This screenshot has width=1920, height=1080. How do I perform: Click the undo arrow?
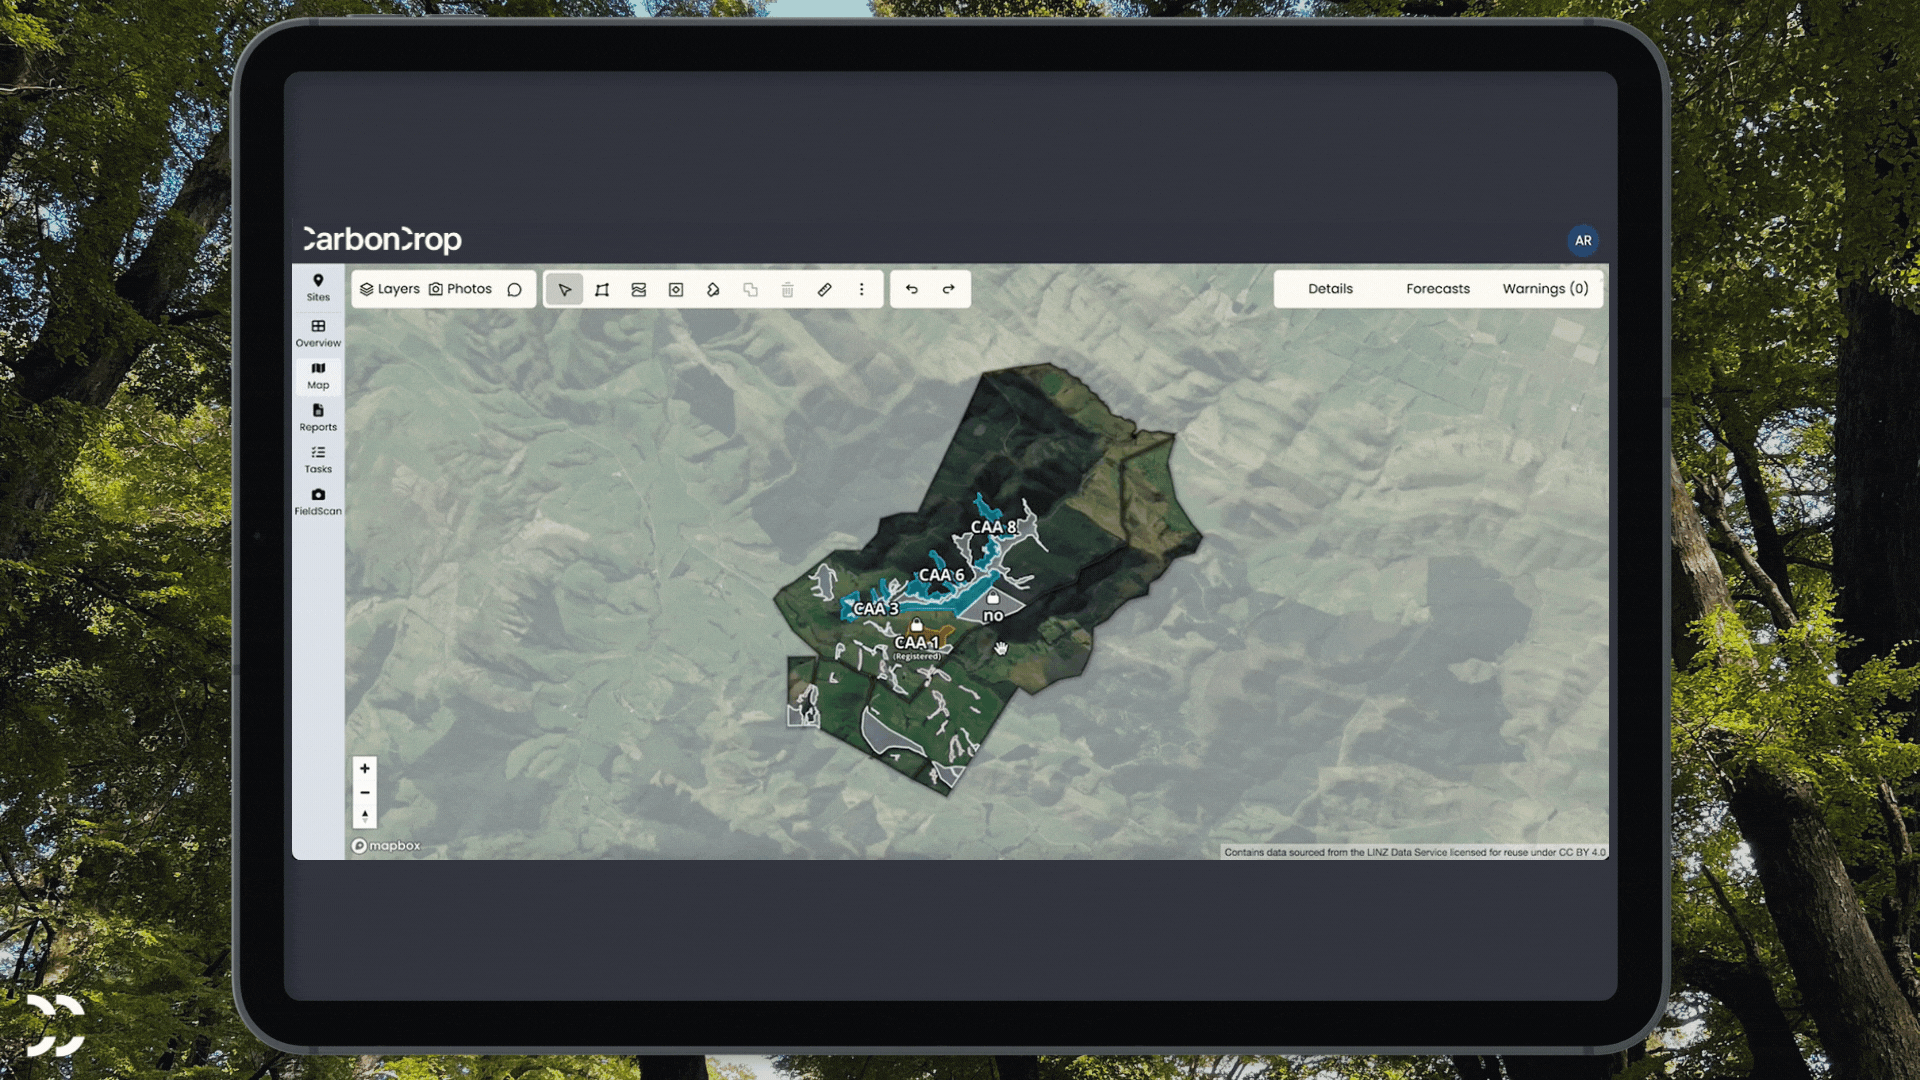pos(911,289)
